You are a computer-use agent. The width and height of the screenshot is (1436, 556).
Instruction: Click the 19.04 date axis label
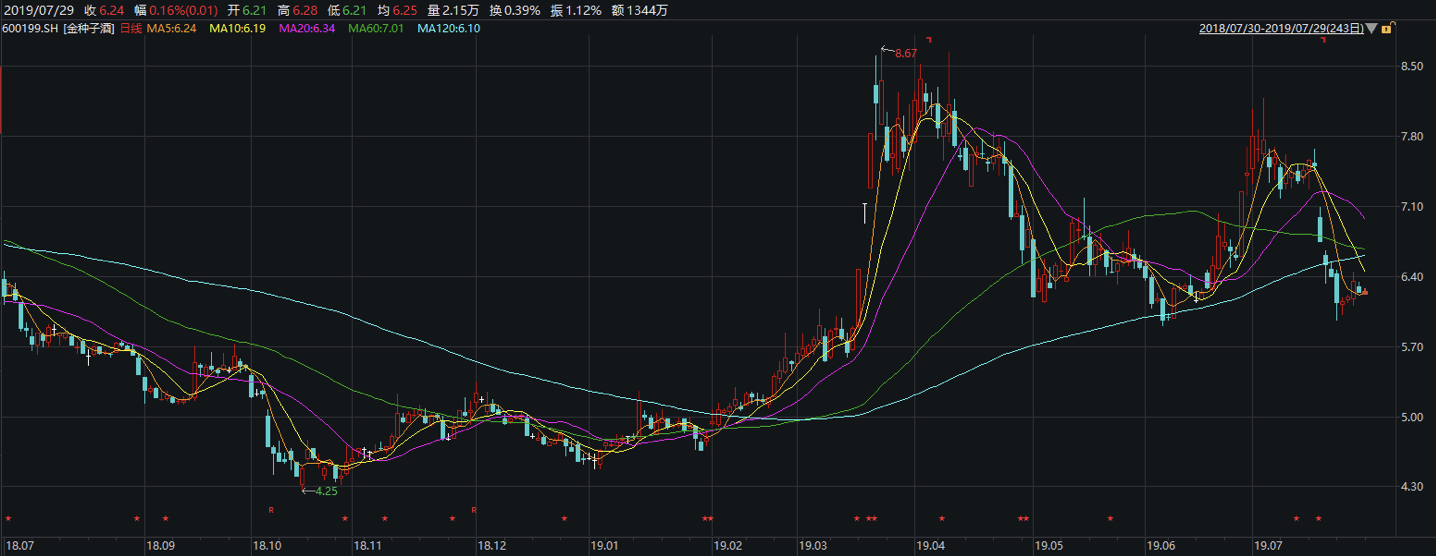pyautogui.click(x=931, y=546)
